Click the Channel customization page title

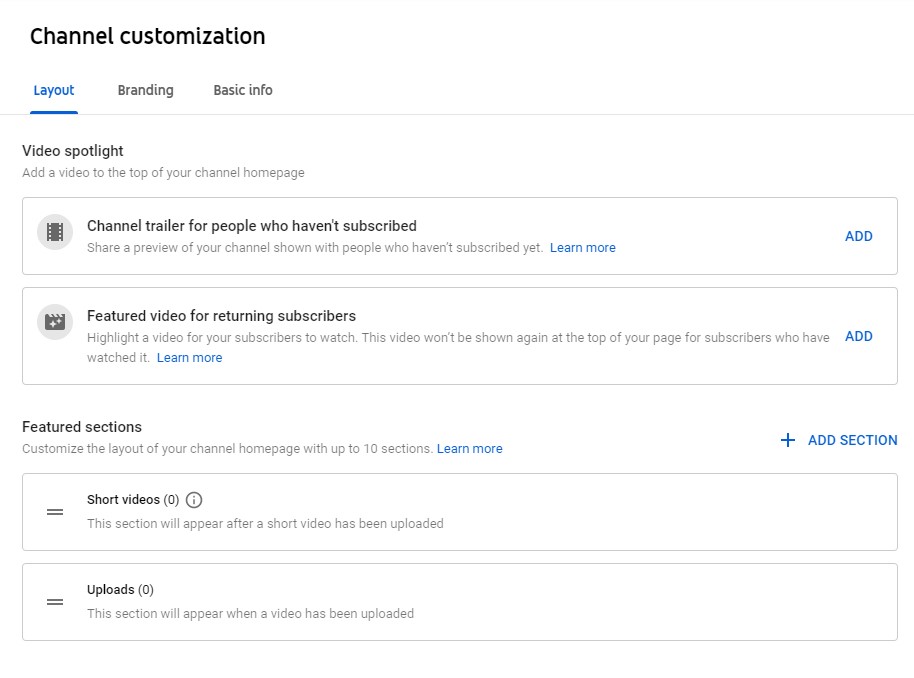pyautogui.click(x=147, y=36)
